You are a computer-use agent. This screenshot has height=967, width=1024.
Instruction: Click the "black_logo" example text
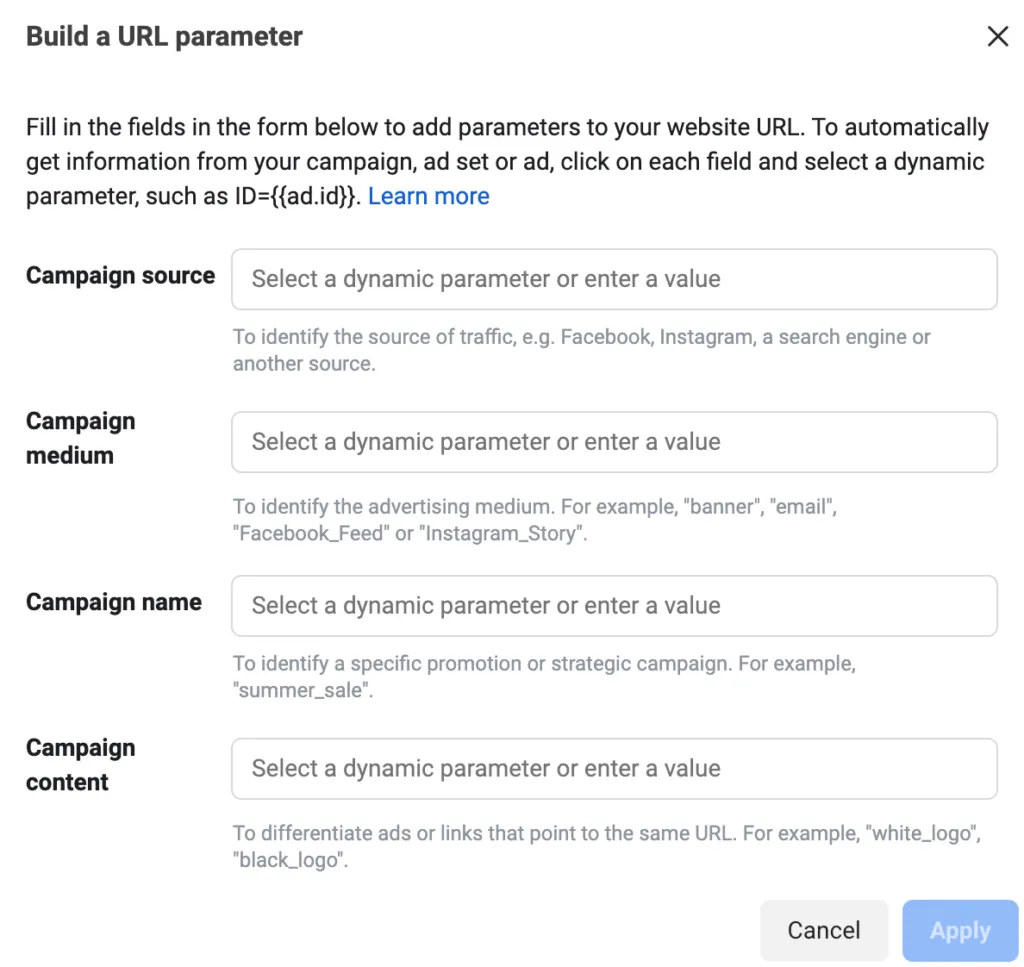(290, 860)
